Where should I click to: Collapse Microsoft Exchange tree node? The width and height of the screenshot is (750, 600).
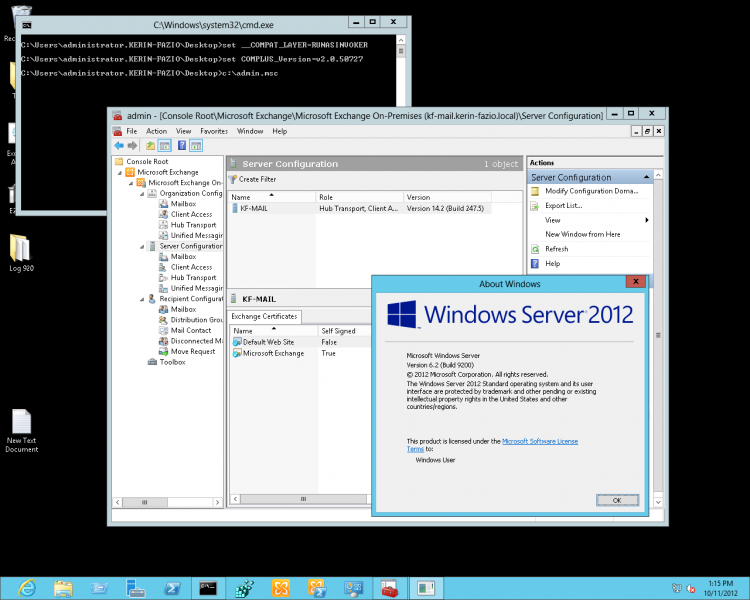120,173
